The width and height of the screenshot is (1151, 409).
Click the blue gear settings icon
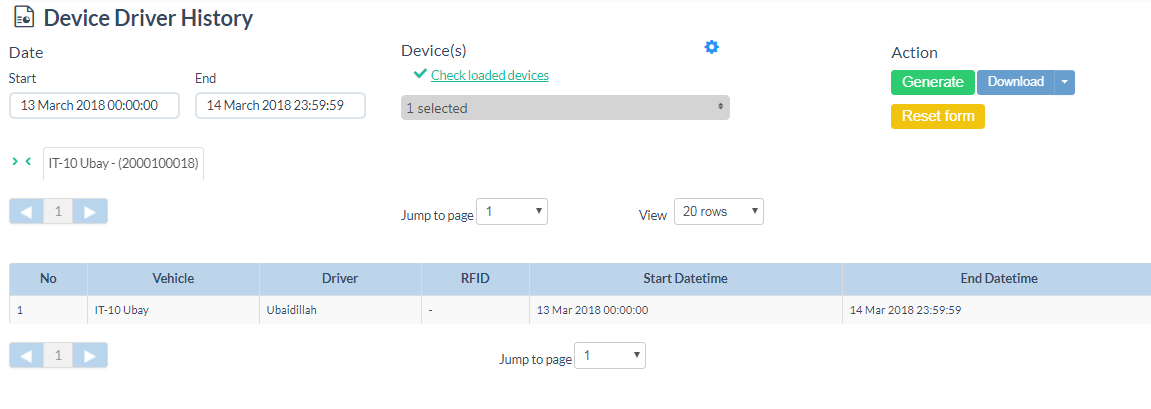[712, 47]
